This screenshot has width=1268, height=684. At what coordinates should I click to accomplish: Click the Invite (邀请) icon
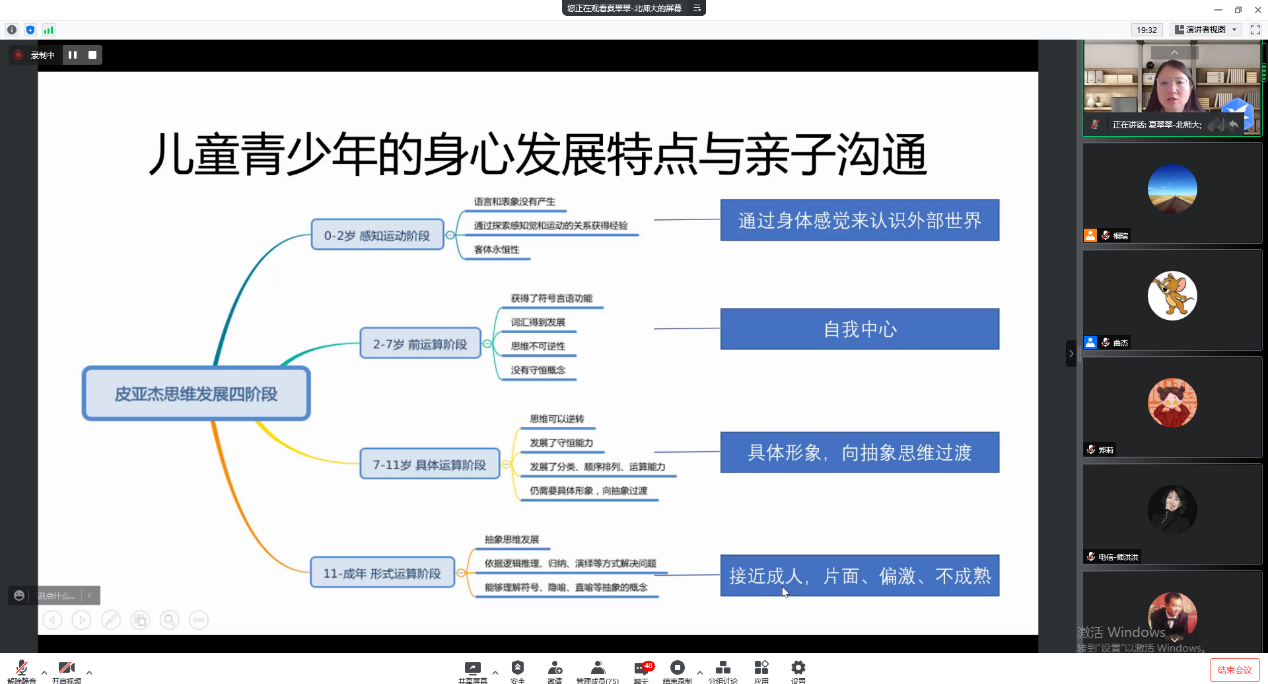(554, 669)
